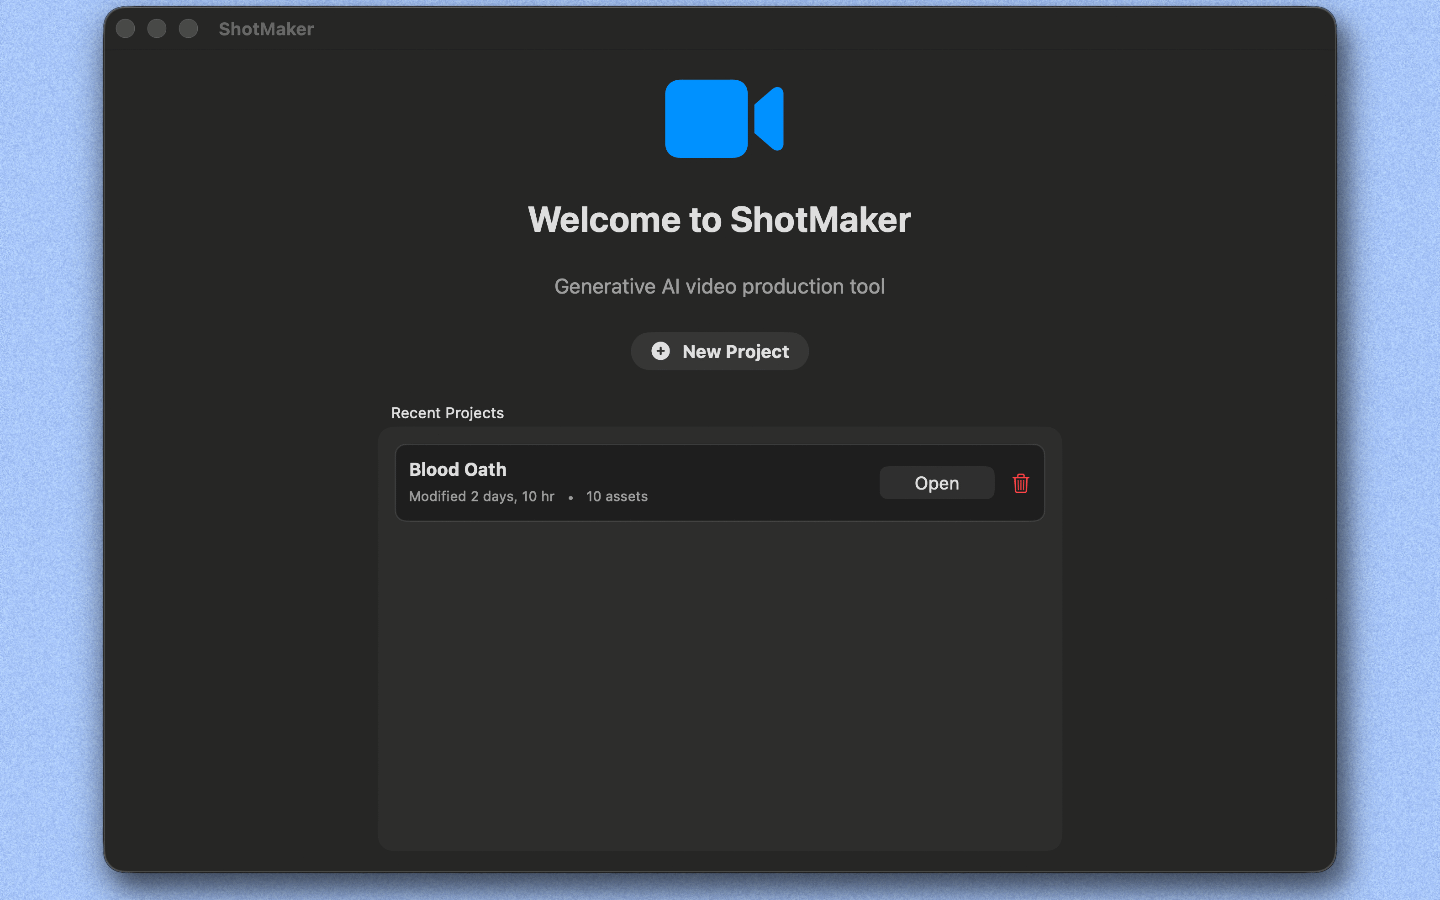Viewport: 1440px width, 900px height.
Task: Click the Recent Projects heading
Action: coord(447,413)
